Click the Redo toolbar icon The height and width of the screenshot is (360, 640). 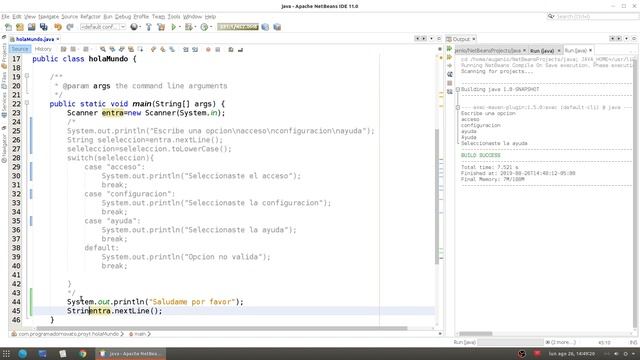pyautogui.click(x=70, y=27)
